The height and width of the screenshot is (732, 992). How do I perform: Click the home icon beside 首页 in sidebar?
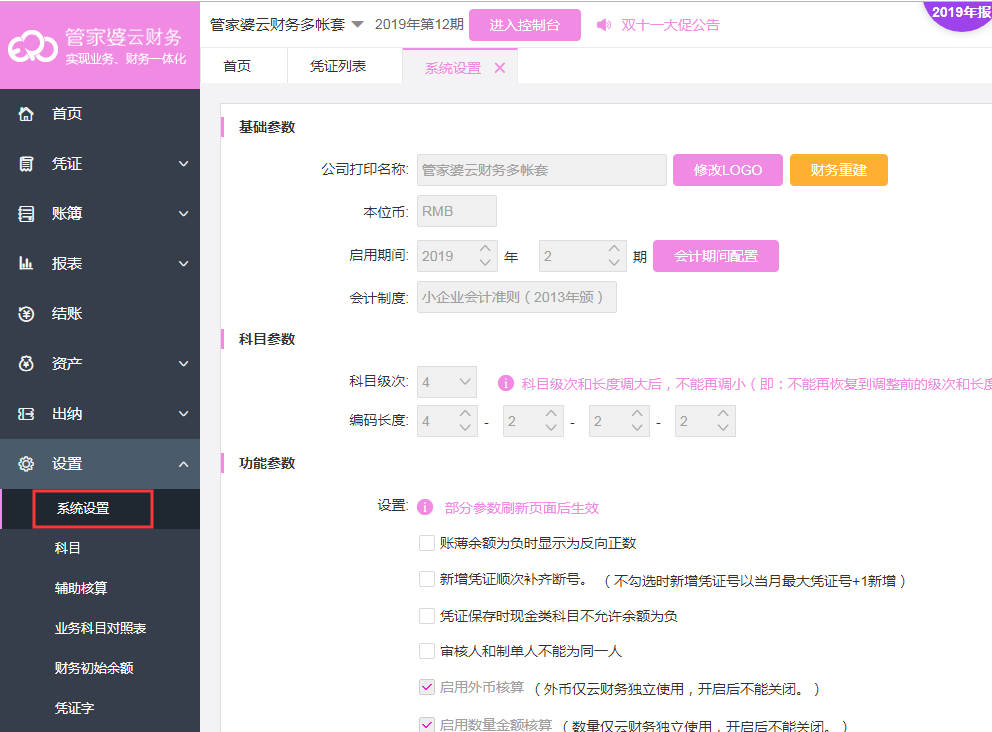(x=26, y=114)
